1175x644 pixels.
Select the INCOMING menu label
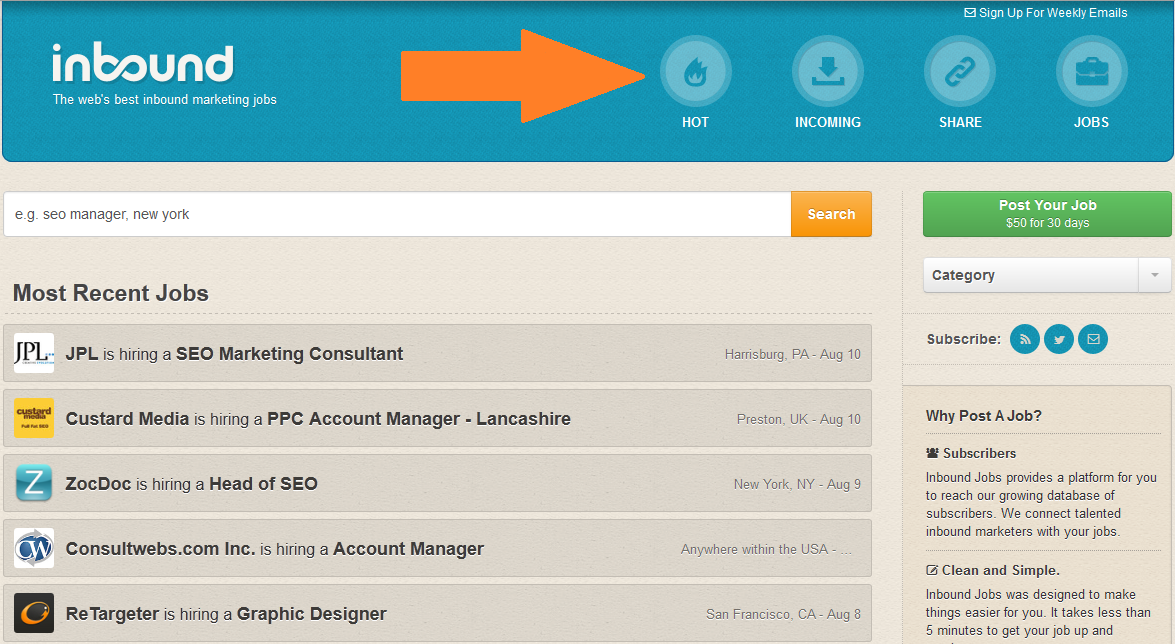click(x=828, y=122)
